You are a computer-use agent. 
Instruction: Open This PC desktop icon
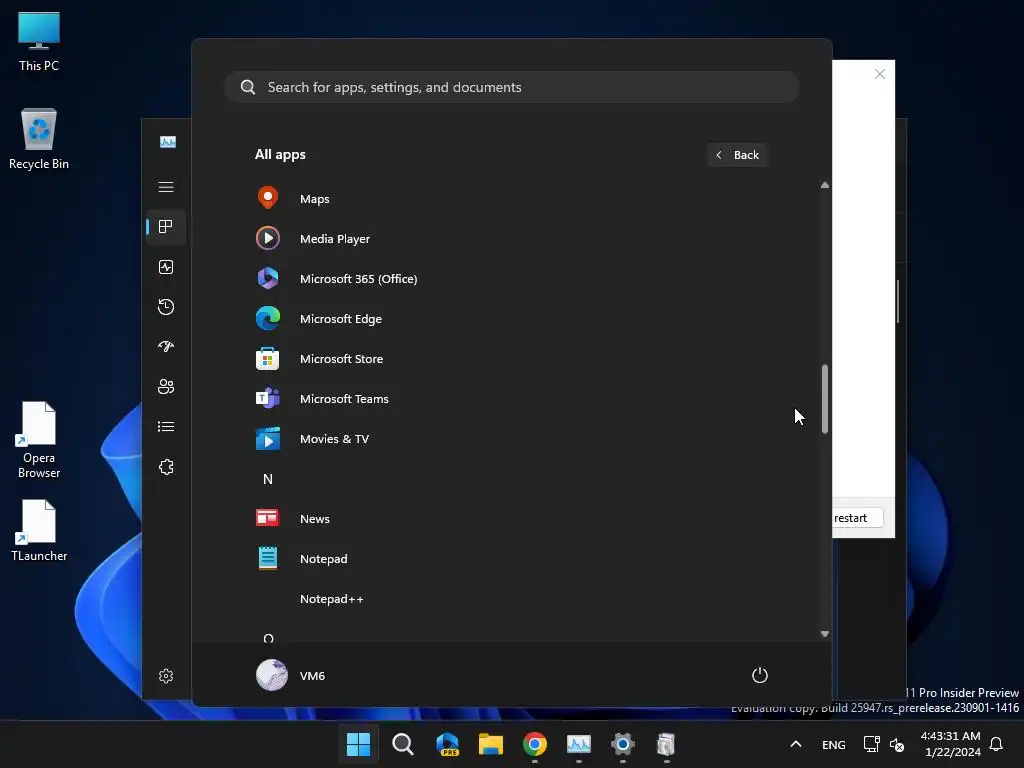pyautogui.click(x=39, y=42)
